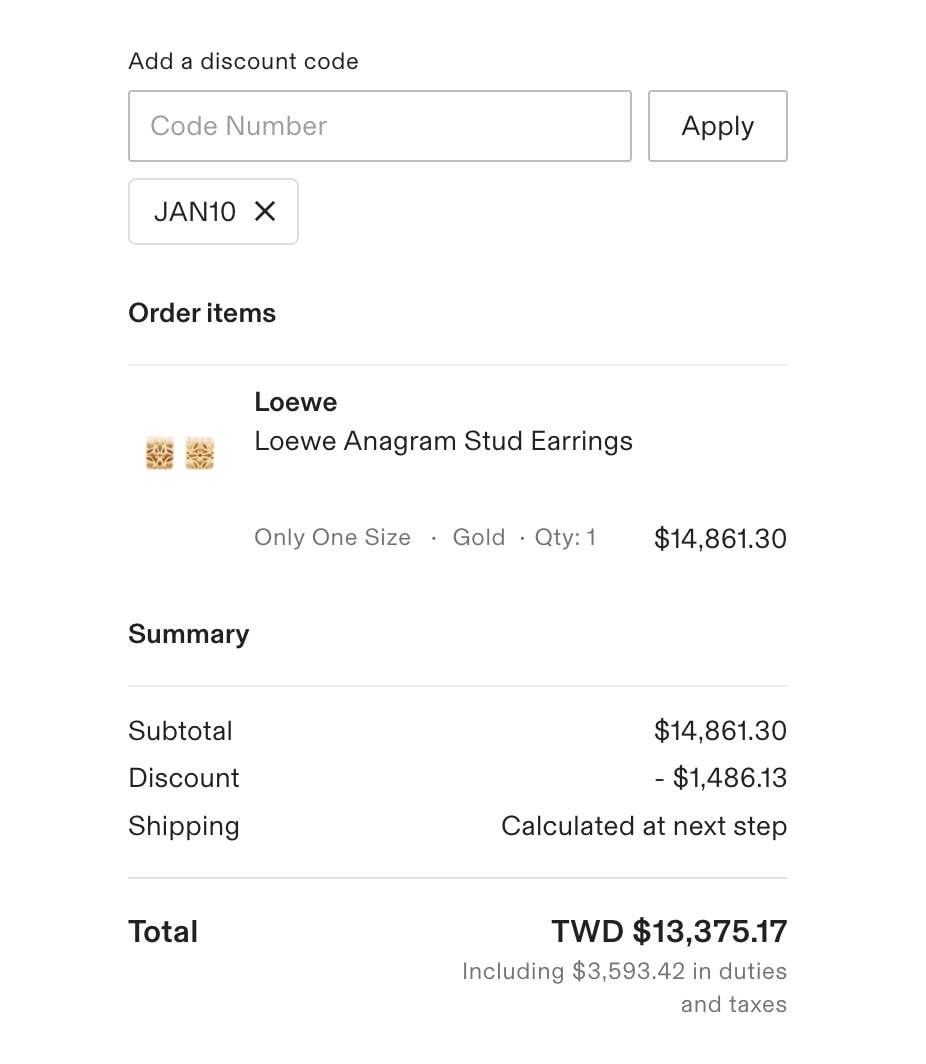Click the Gold color label
Viewport: 926px width, 1064px height.
[x=478, y=538]
